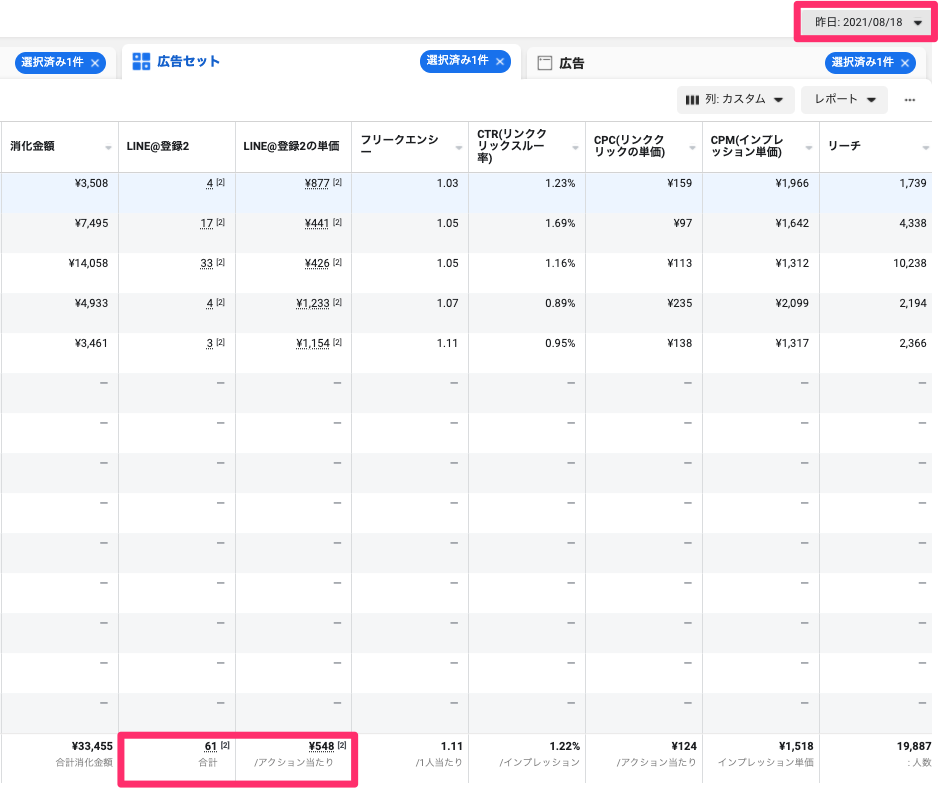Screen dimensions: 938x788
Task: Click the square icon beside 広告 tab
Action: pos(544,63)
